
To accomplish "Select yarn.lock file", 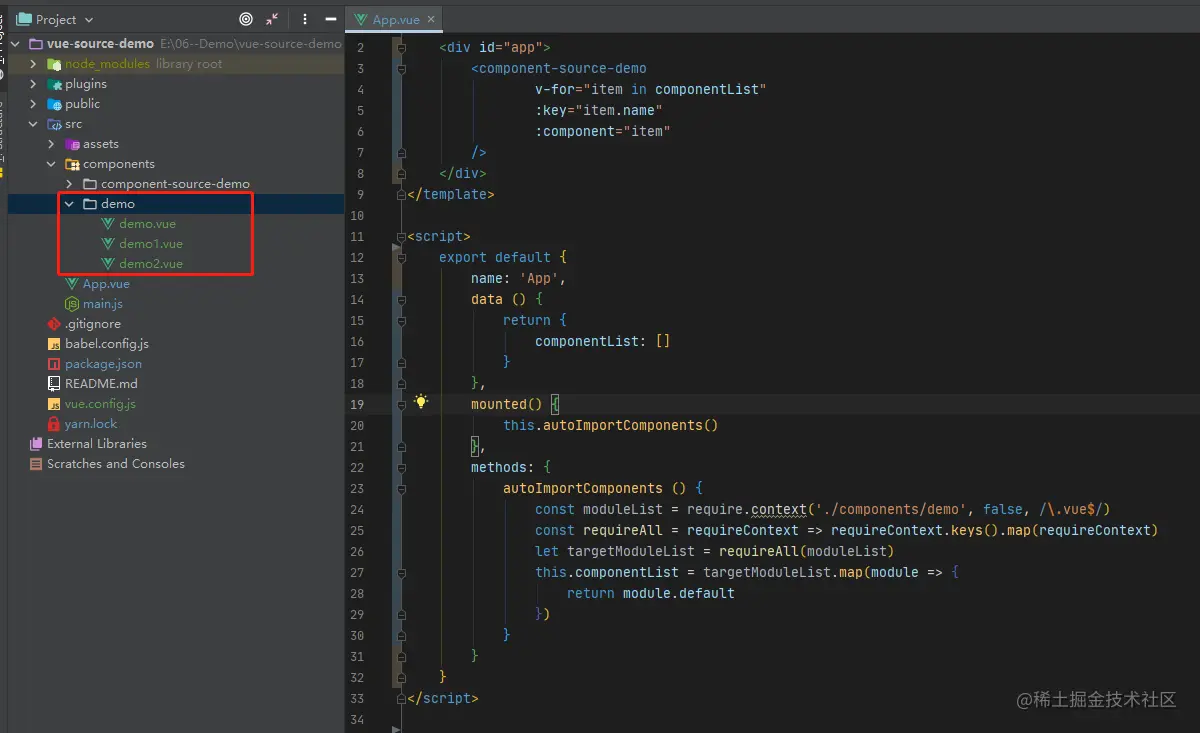I will pos(91,424).
